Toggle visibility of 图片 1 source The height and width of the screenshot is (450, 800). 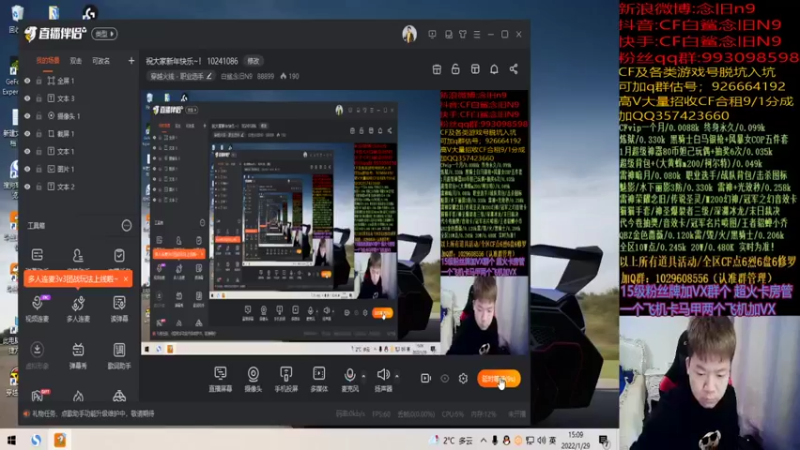point(27,169)
